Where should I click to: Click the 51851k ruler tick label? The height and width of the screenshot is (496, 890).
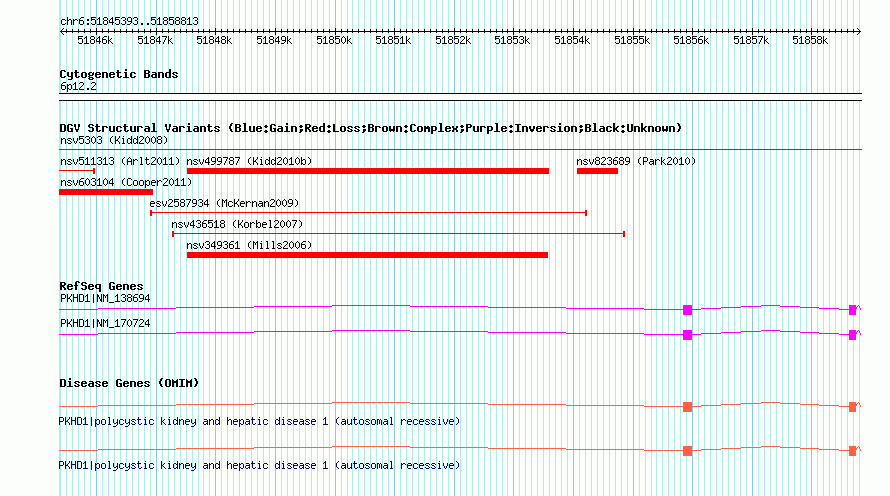[393, 41]
